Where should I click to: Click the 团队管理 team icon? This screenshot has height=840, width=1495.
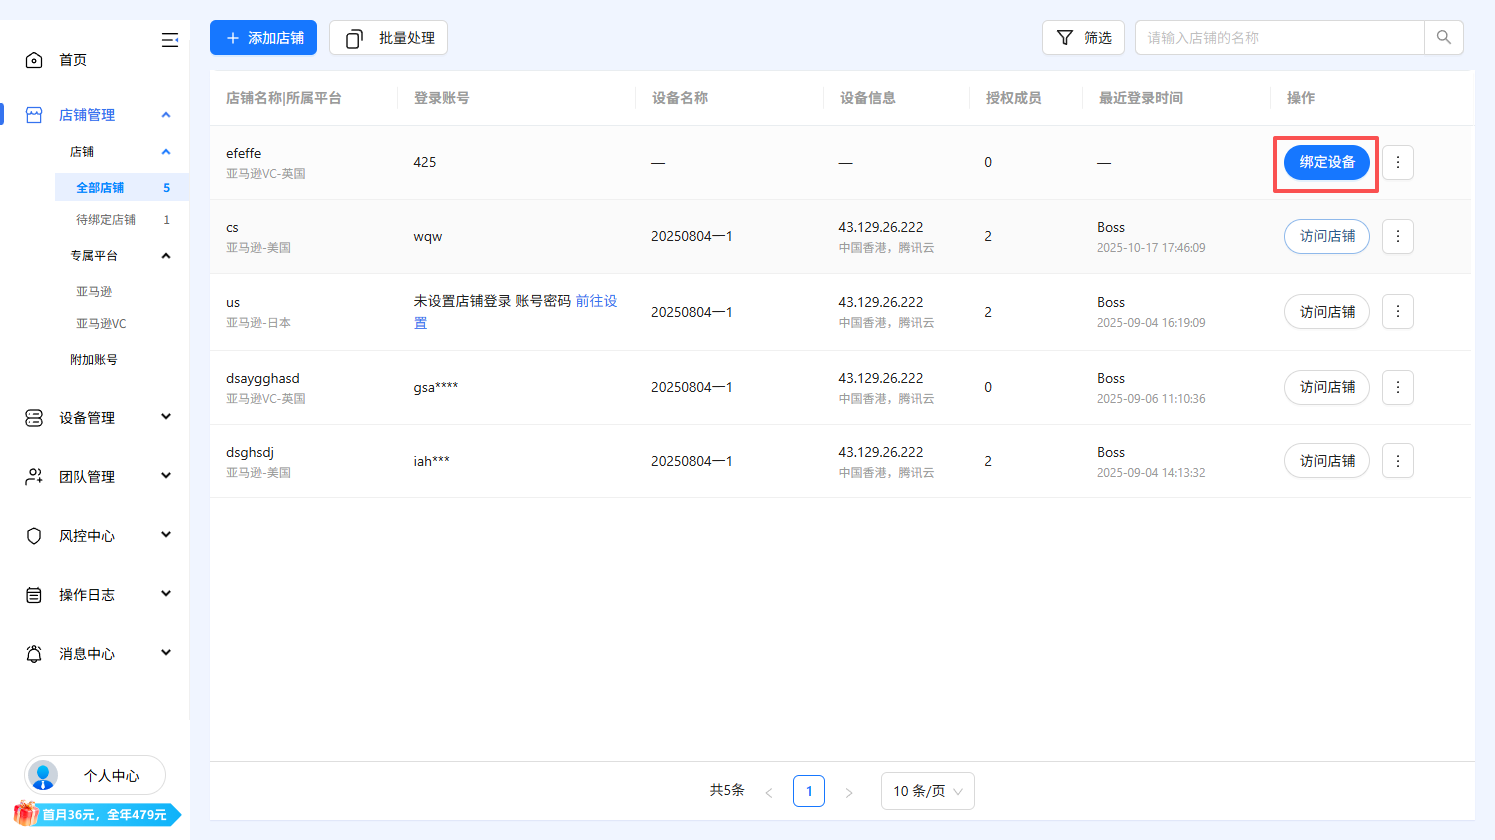point(33,476)
